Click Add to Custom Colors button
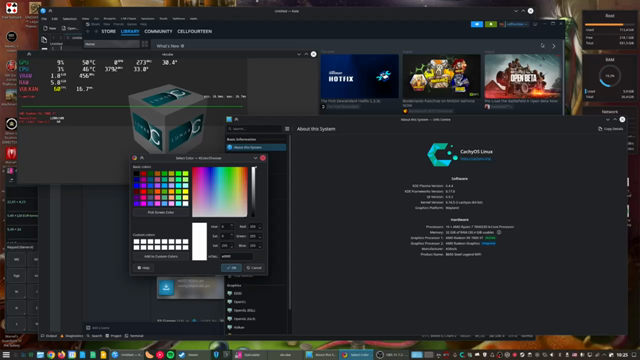Screen dimensions: 640x360 coord(161,256)
